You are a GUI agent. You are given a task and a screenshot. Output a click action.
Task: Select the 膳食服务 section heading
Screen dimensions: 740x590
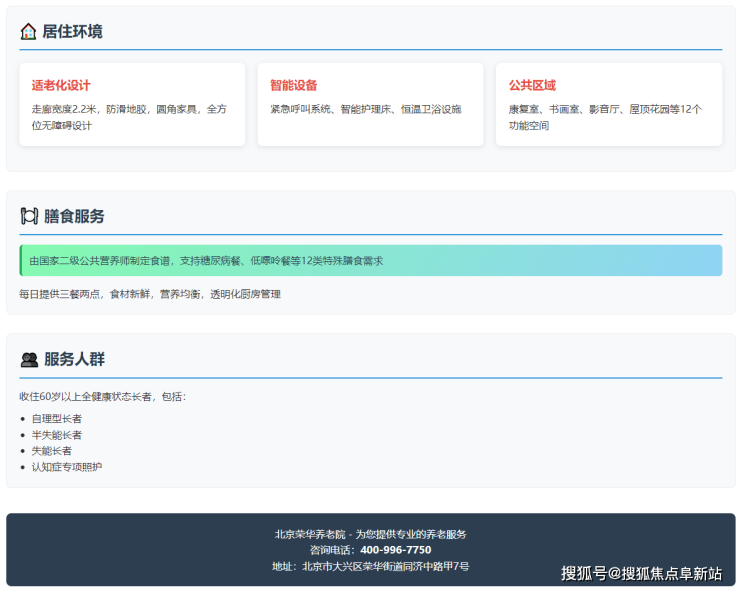(74, 216)
